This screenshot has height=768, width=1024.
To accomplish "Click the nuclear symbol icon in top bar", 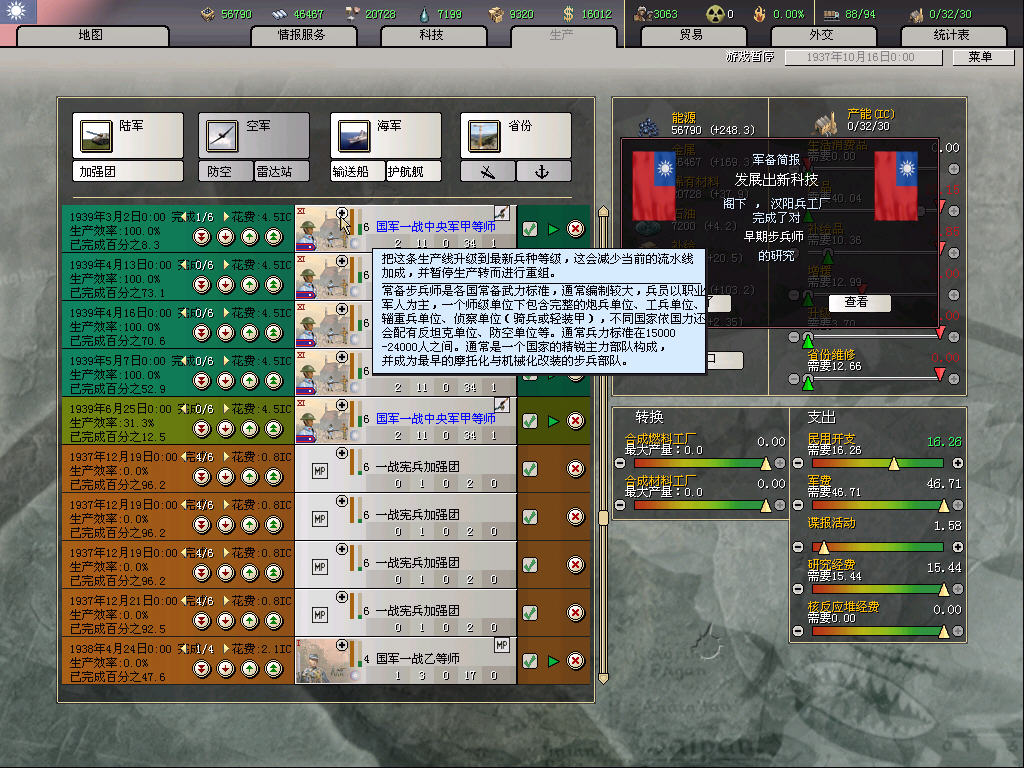I will pos(716,14).
